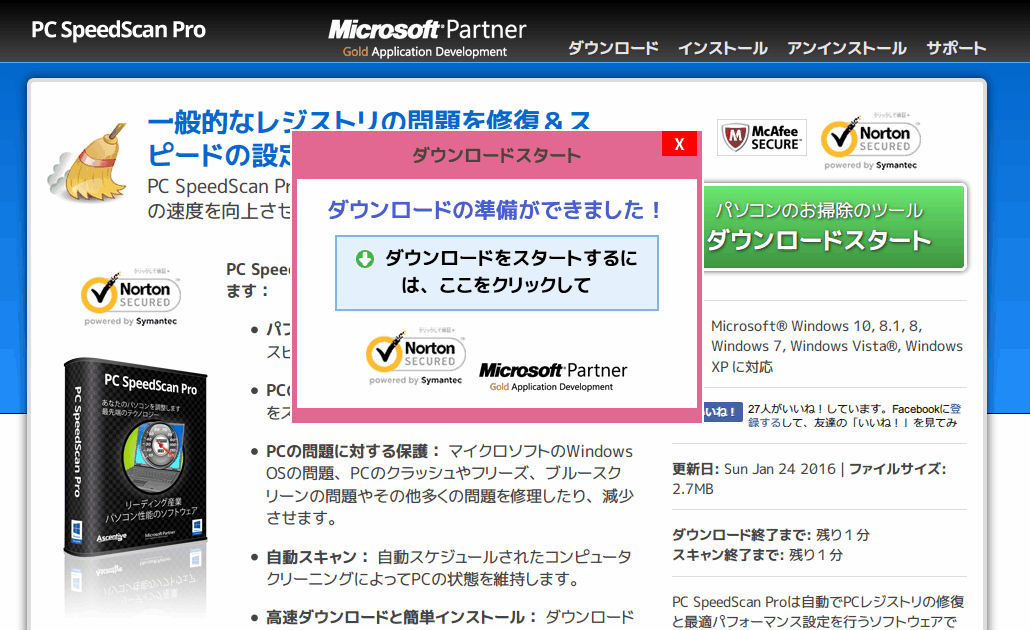This screenshot has width=1030, height=630.
Task: Click the Norton seal inside the download dialog
Action: point(414,356)
